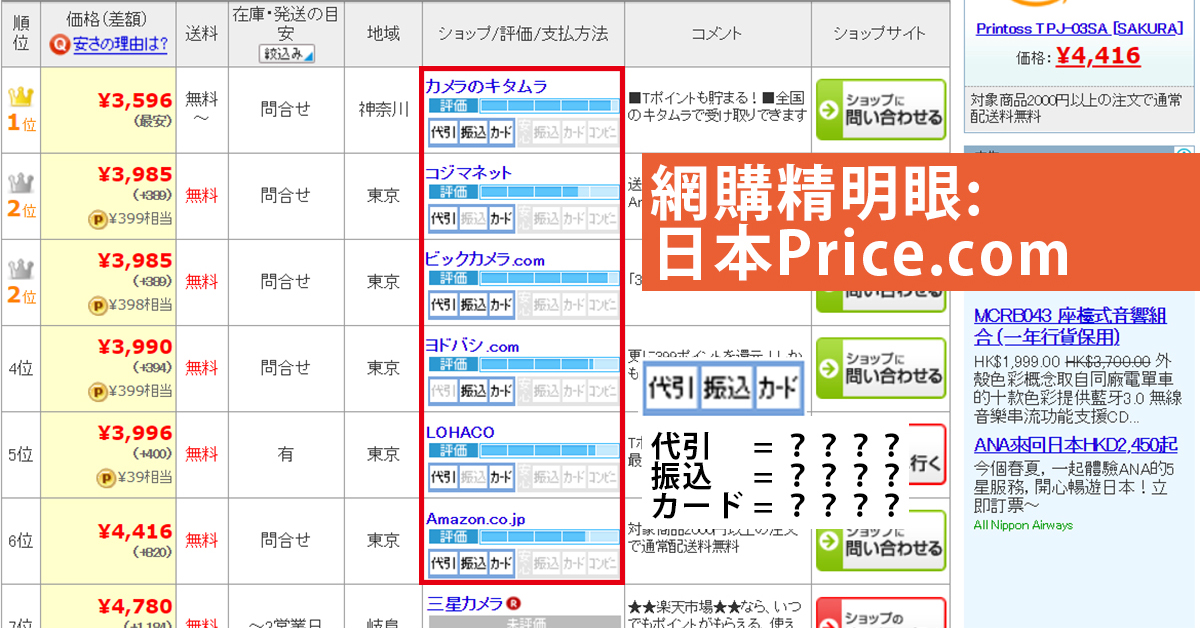This screenshot has width=1200, height=628.
Task: Click the ¥3,990 price in the 4位 row
Action: pos(135,347)
